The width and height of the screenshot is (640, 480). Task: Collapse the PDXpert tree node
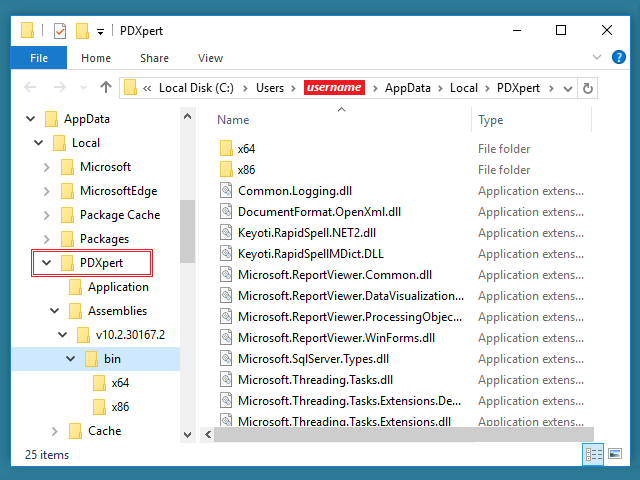pyautogui.click(x=47, y=263)
